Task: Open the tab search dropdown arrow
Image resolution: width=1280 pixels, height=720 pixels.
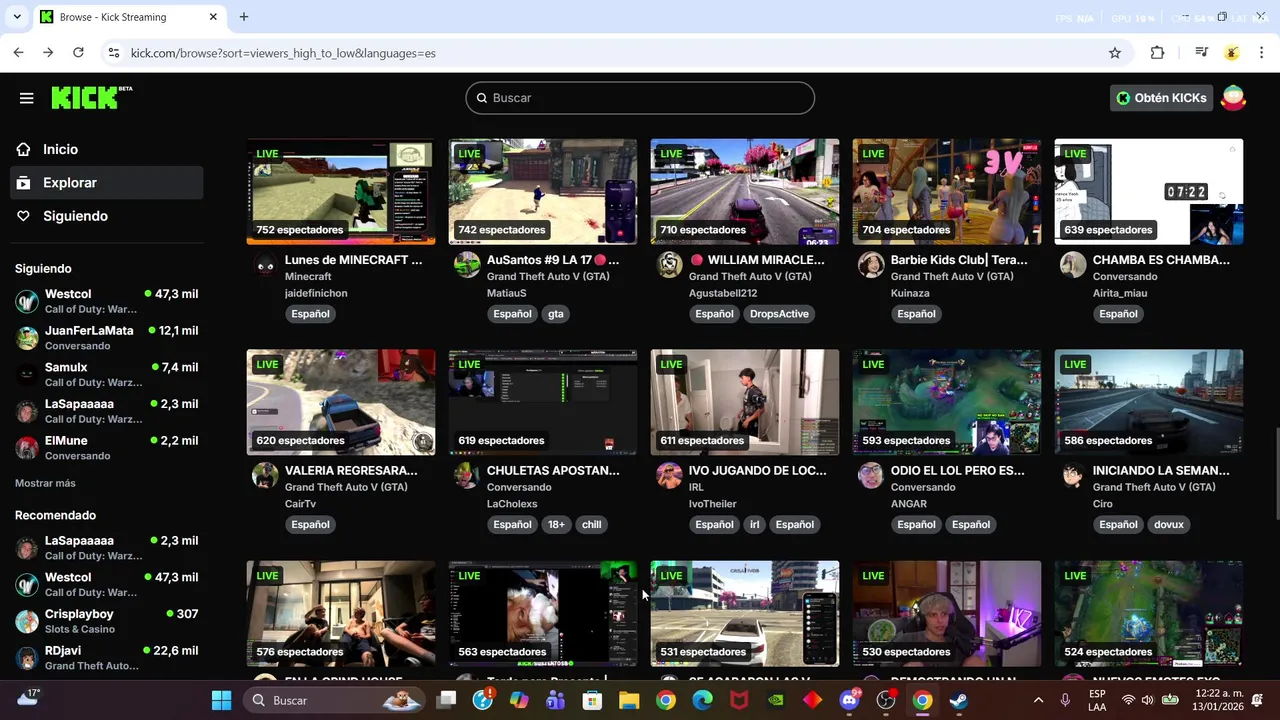Action: 16,17
